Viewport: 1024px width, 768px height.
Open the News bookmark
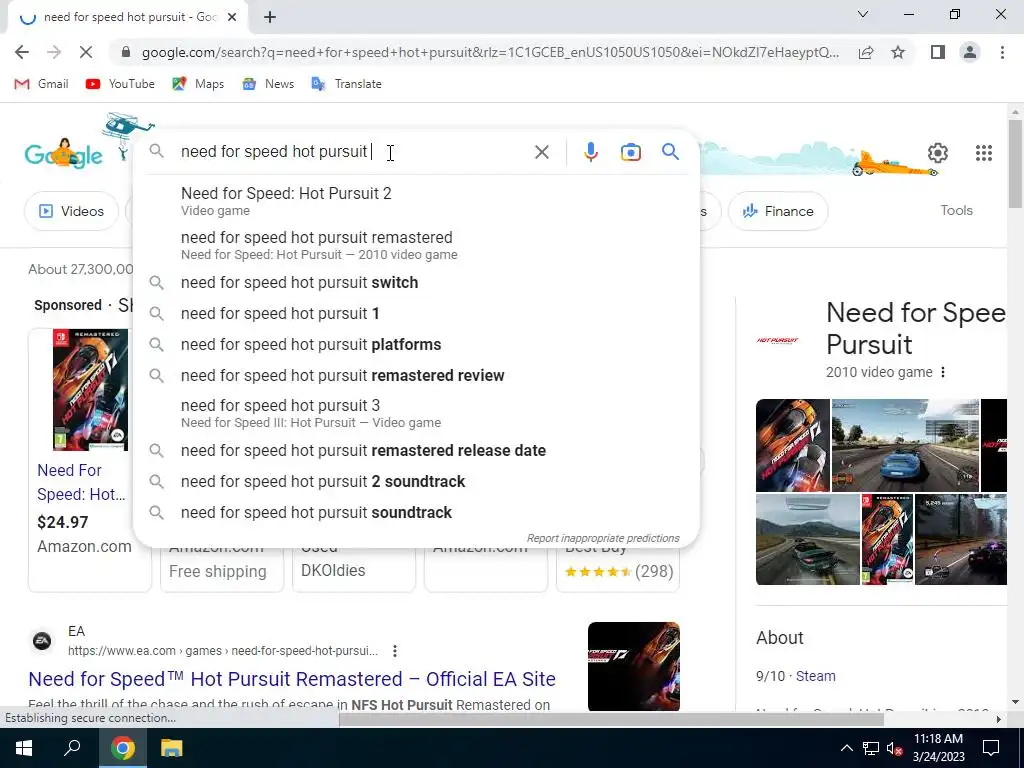coord(268,84)
